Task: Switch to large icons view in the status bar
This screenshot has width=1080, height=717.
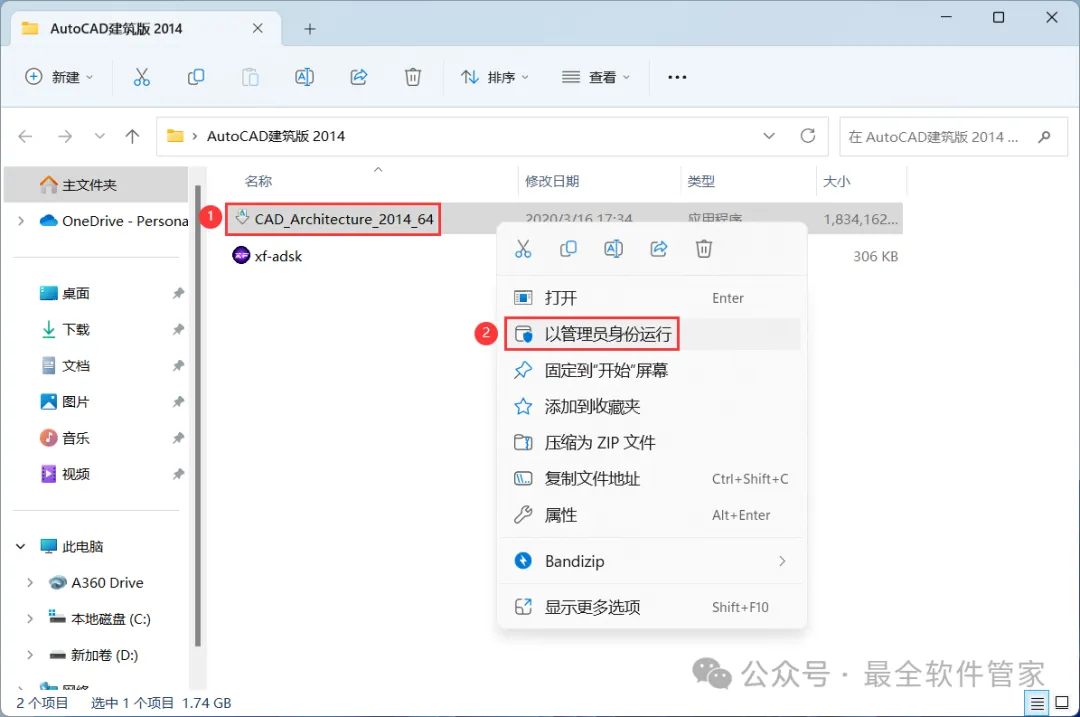Action: [x=1062, y=703]
